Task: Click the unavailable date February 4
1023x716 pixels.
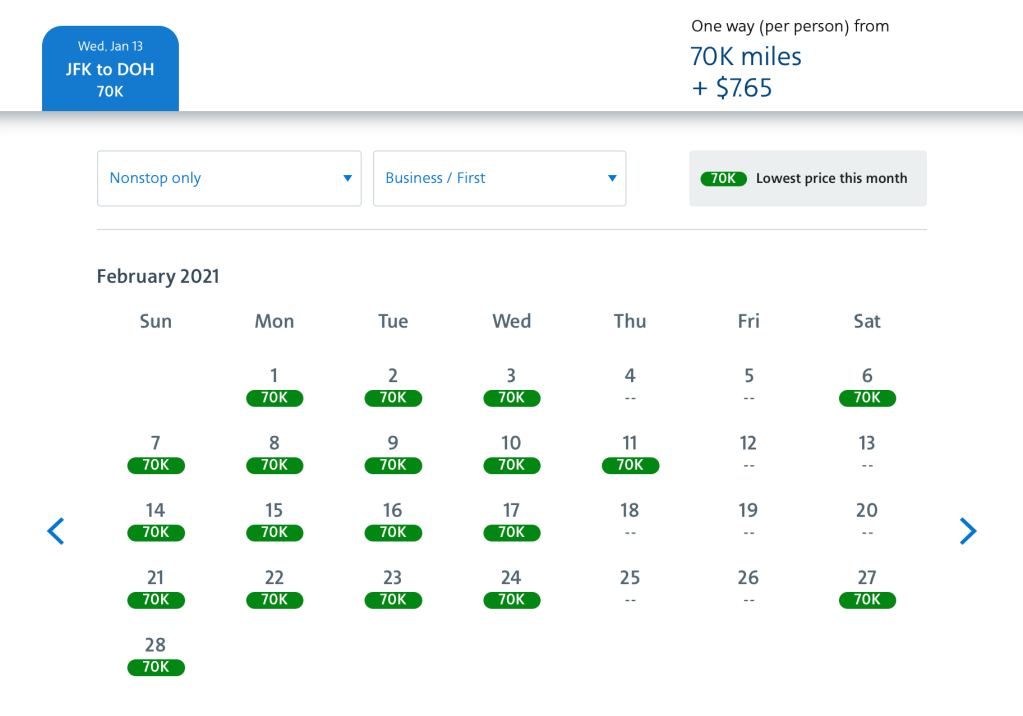Action: 630,386
